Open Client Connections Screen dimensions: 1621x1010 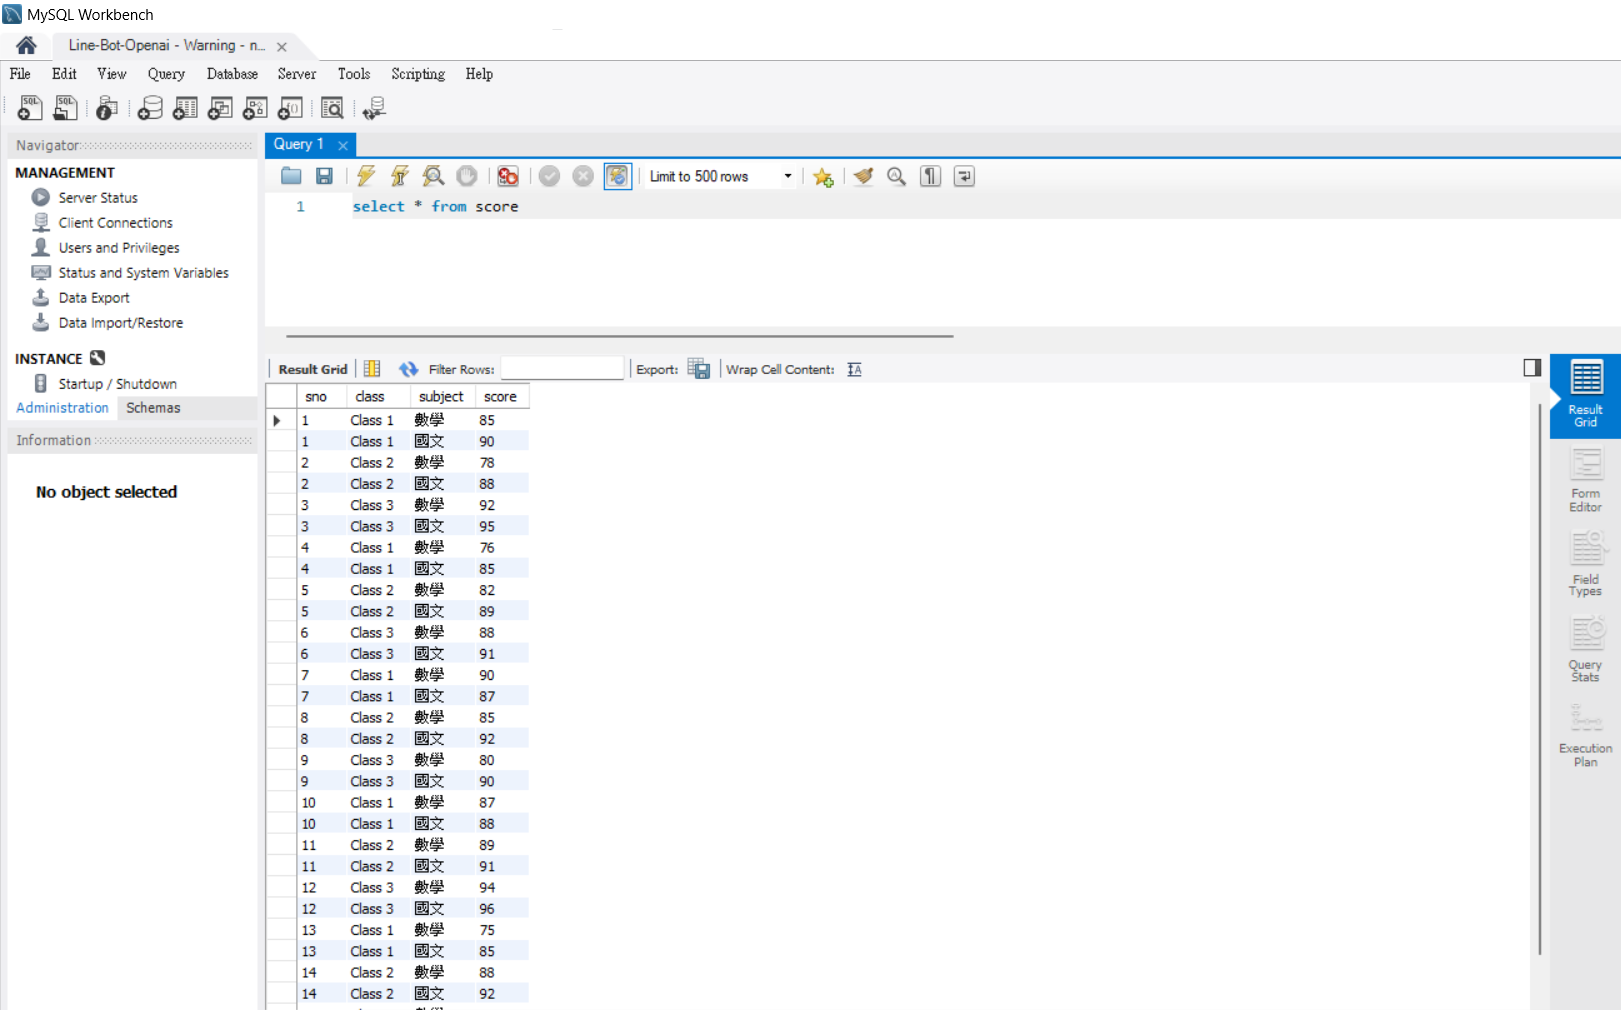click(115, 223)
